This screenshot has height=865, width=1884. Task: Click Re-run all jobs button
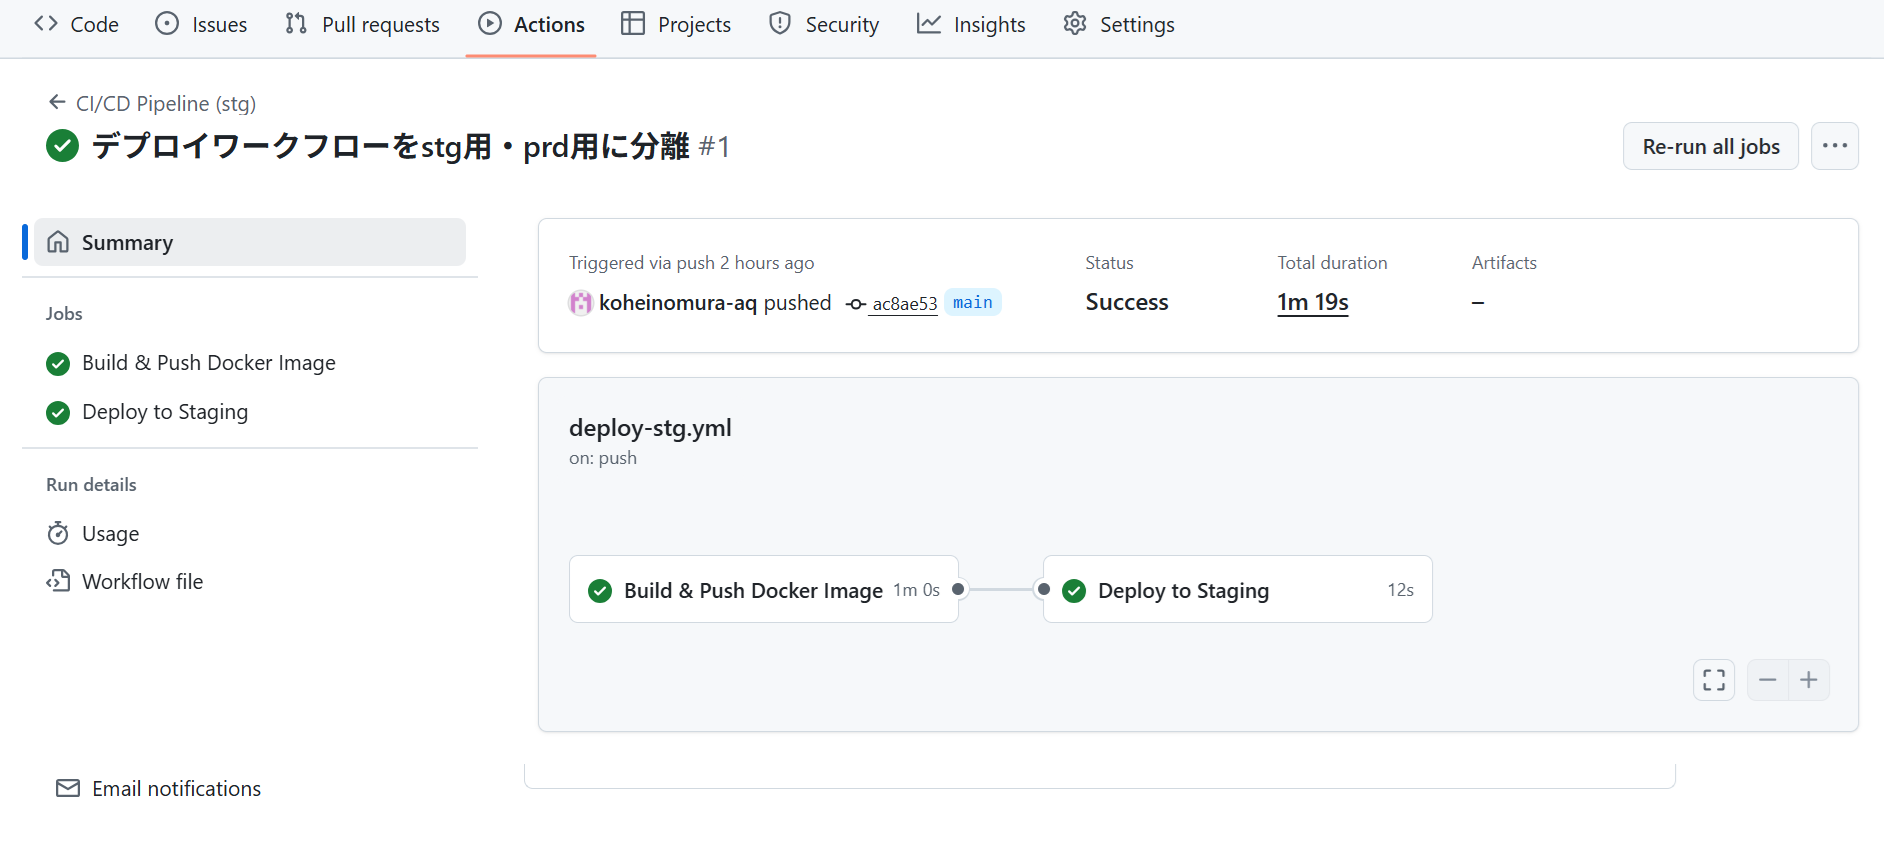pyautogui.click(x=1710, y=146)
